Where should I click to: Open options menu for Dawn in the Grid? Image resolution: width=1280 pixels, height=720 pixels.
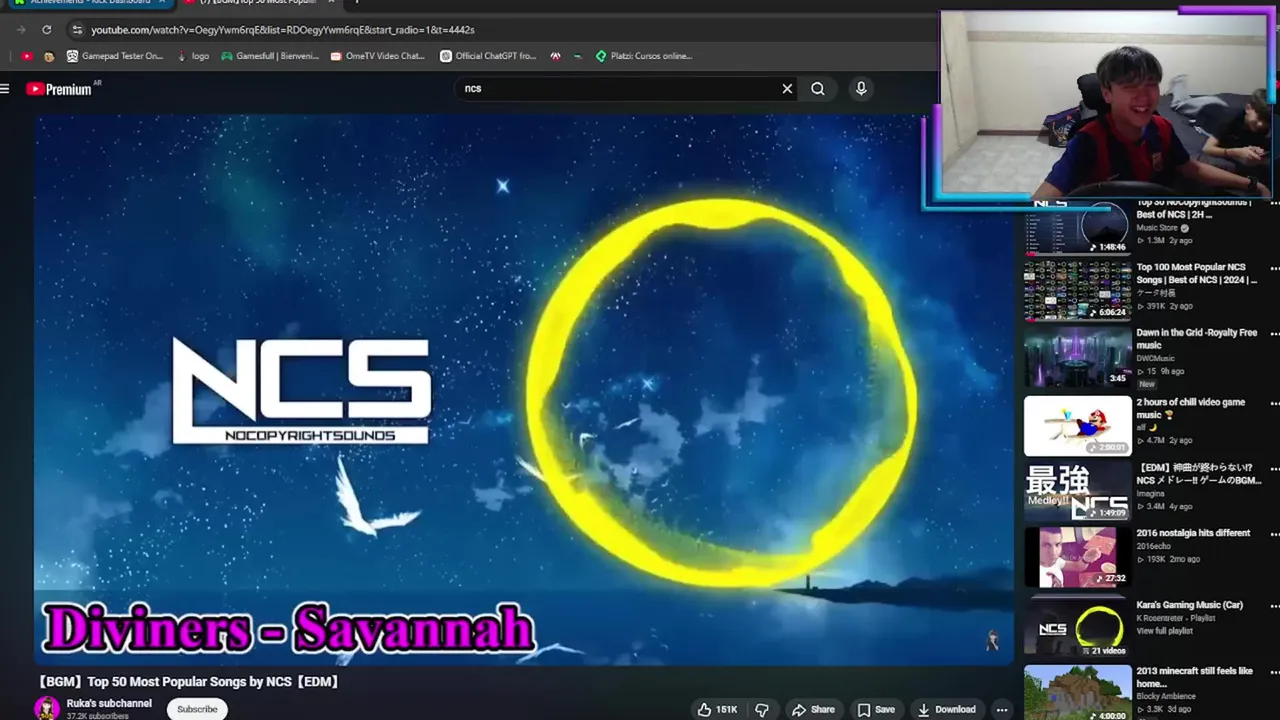pos(1274,333)
